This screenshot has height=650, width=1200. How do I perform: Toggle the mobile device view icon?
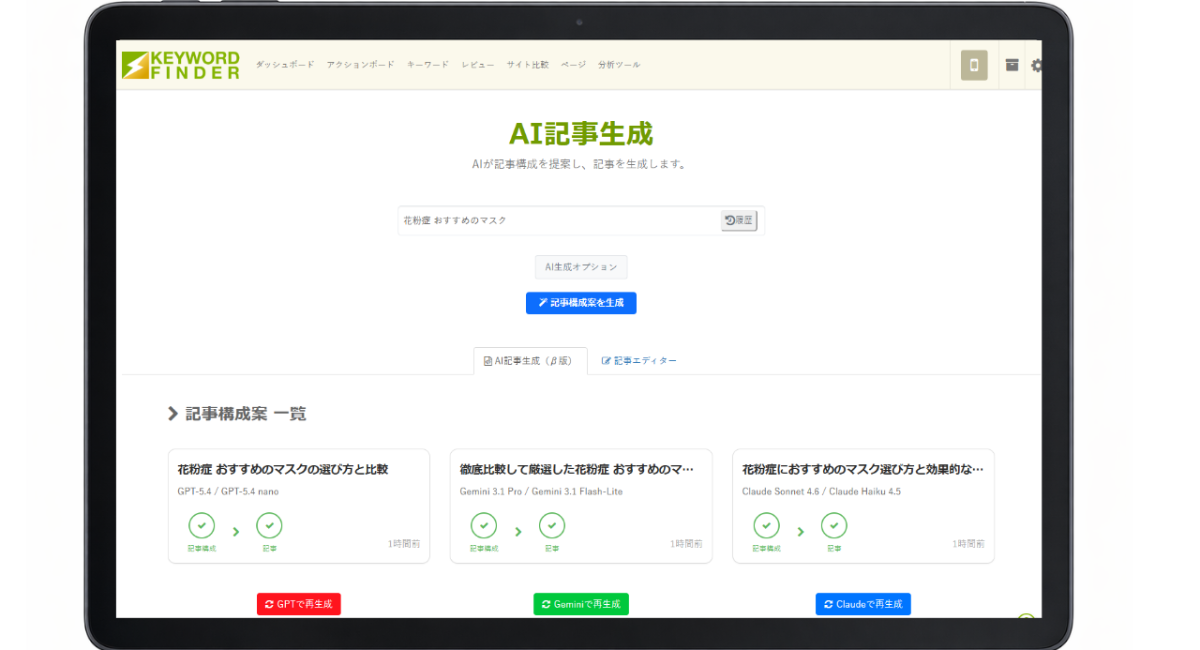coord(973,66)
